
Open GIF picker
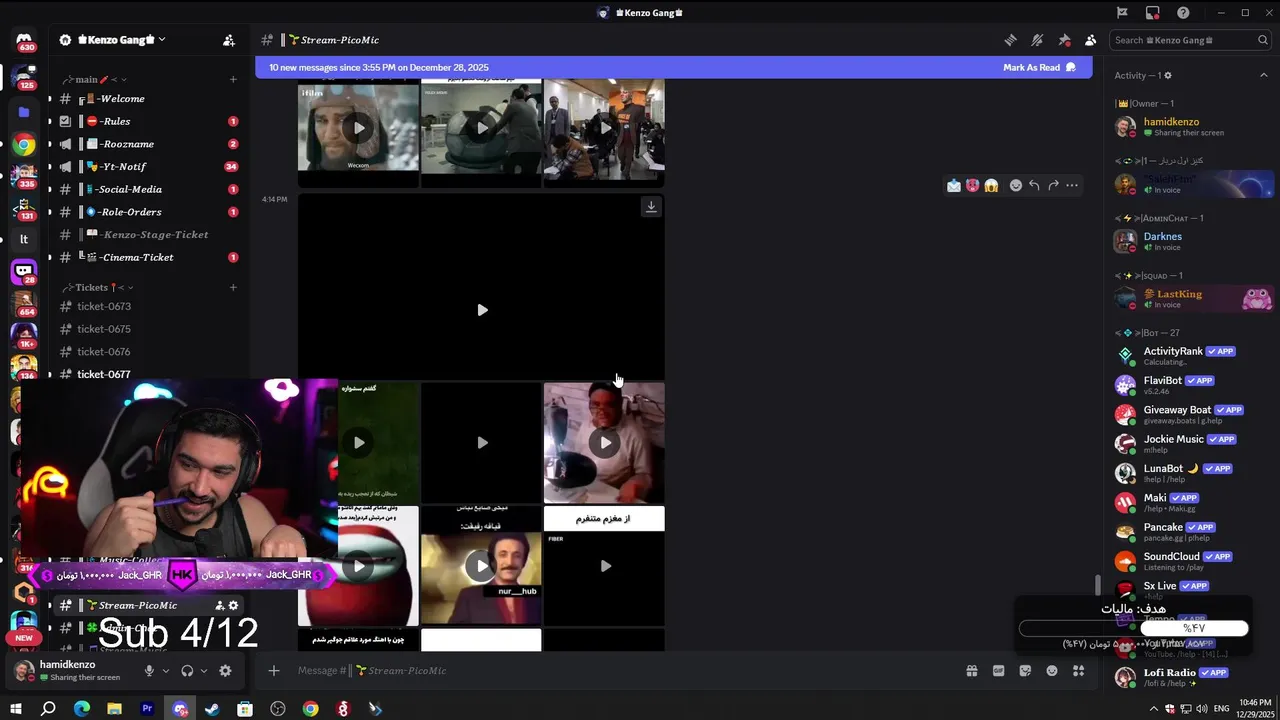point(998,671)
